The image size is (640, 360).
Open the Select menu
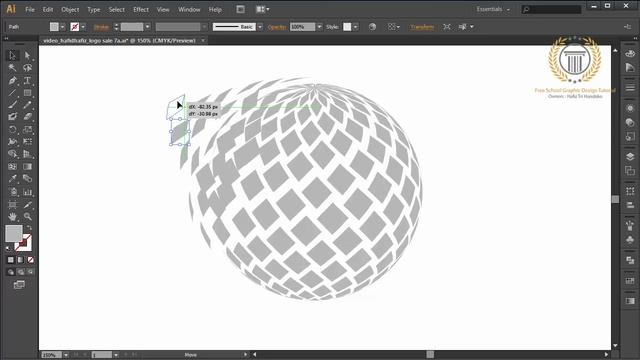click(116, 9)
